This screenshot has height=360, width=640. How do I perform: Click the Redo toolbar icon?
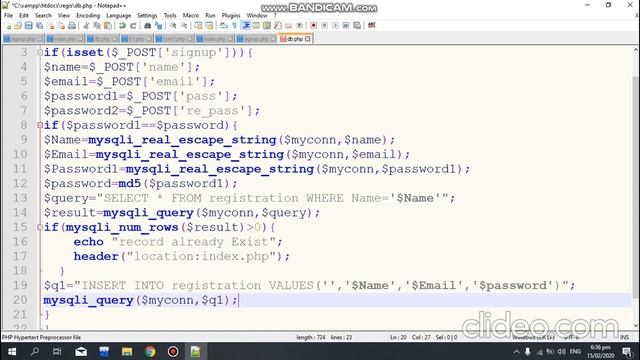click(133, 25)
